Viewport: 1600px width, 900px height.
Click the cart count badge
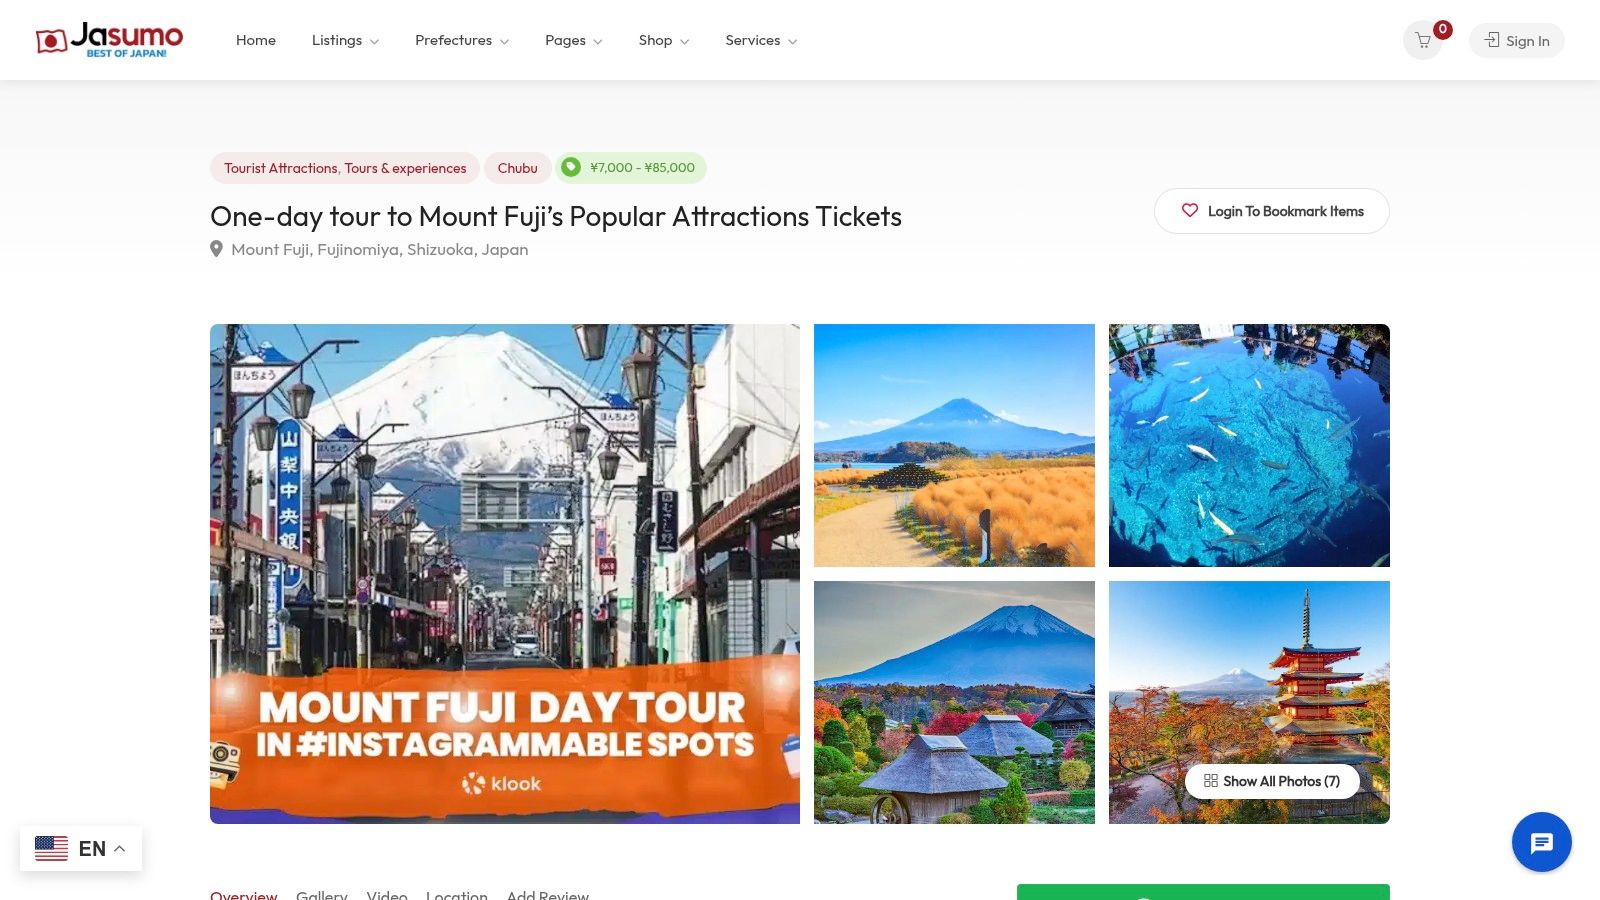coord(1442,29)
